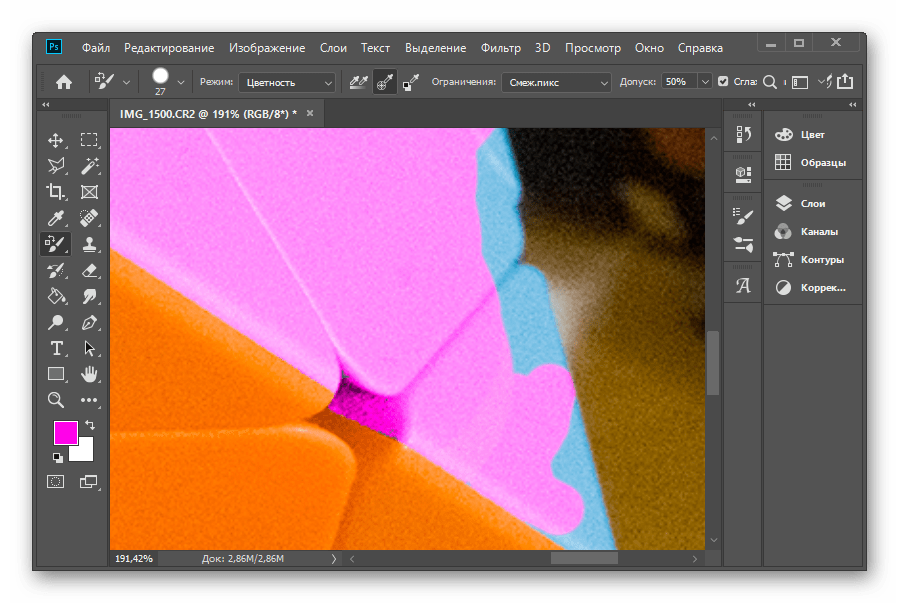The width and height of the screenshot is (899, 603).
Task: Select the History Brush tool
Action: point(56,271)
